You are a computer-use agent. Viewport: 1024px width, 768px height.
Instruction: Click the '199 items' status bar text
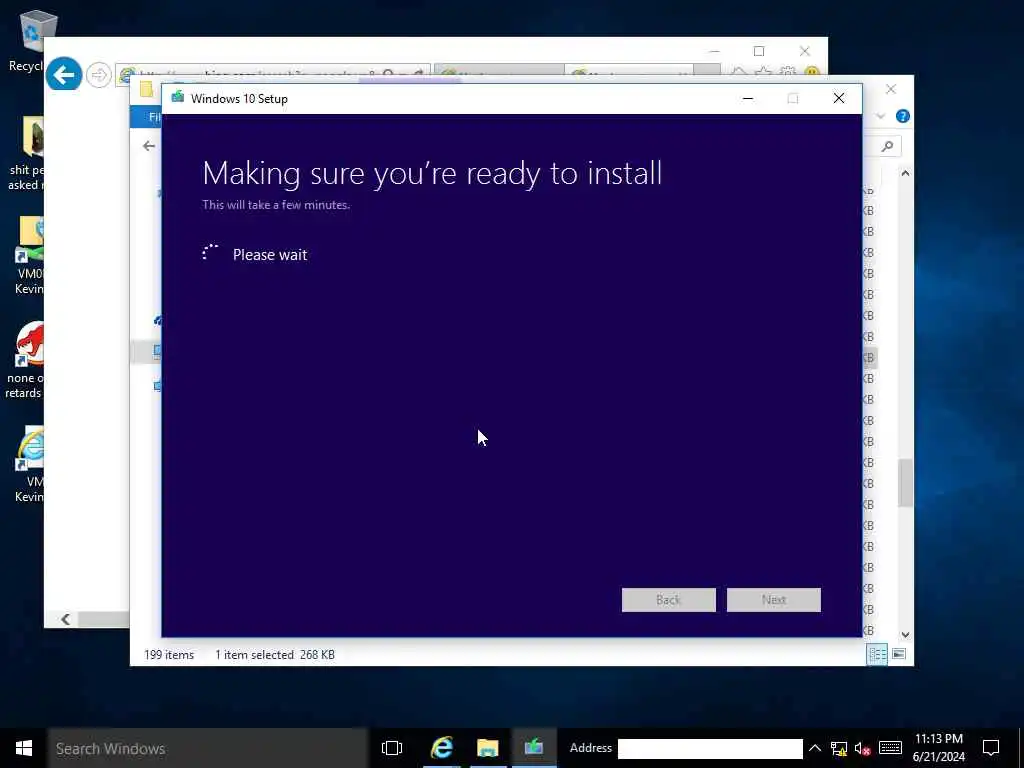tap(169, 654)
